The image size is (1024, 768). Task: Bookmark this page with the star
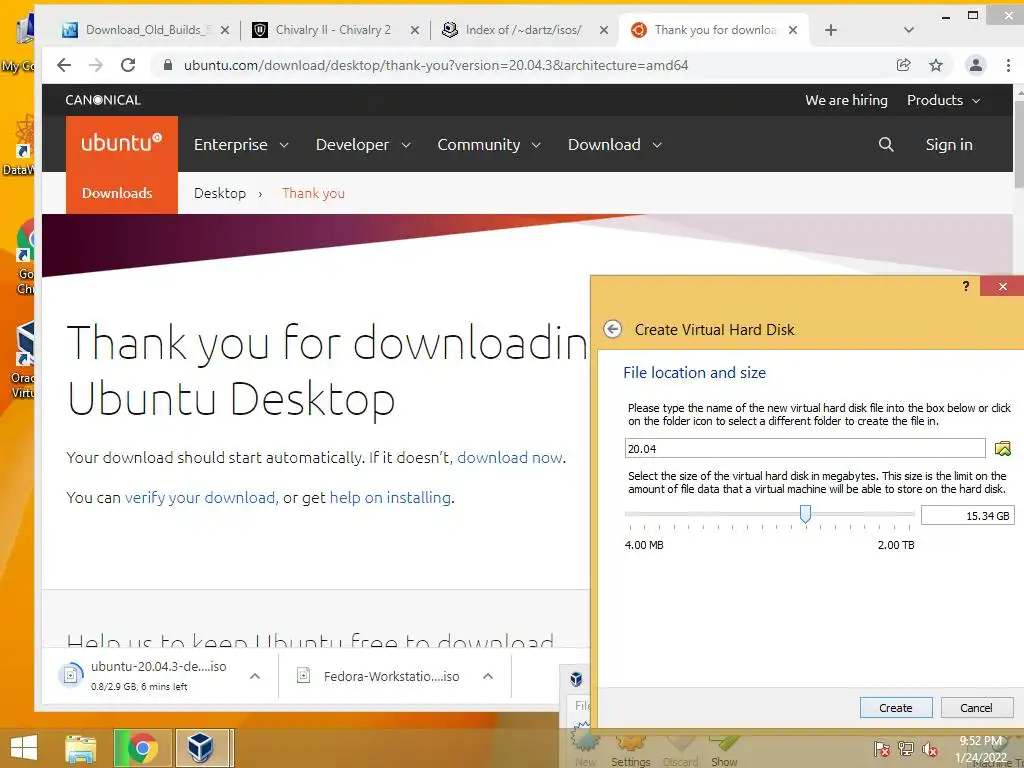click(936, 65)
